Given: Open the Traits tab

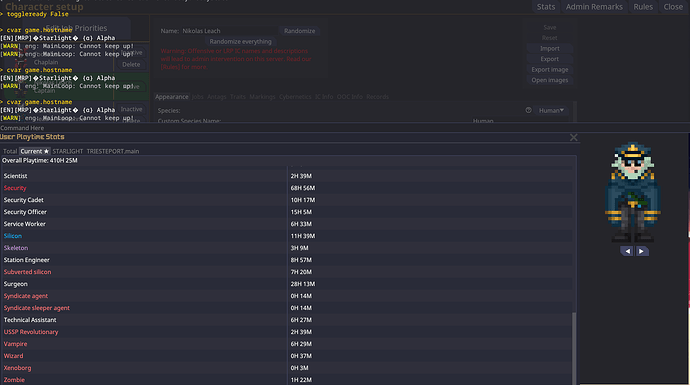Looking at the screenshot, I should pyautogui.click(x=238, y=97).
